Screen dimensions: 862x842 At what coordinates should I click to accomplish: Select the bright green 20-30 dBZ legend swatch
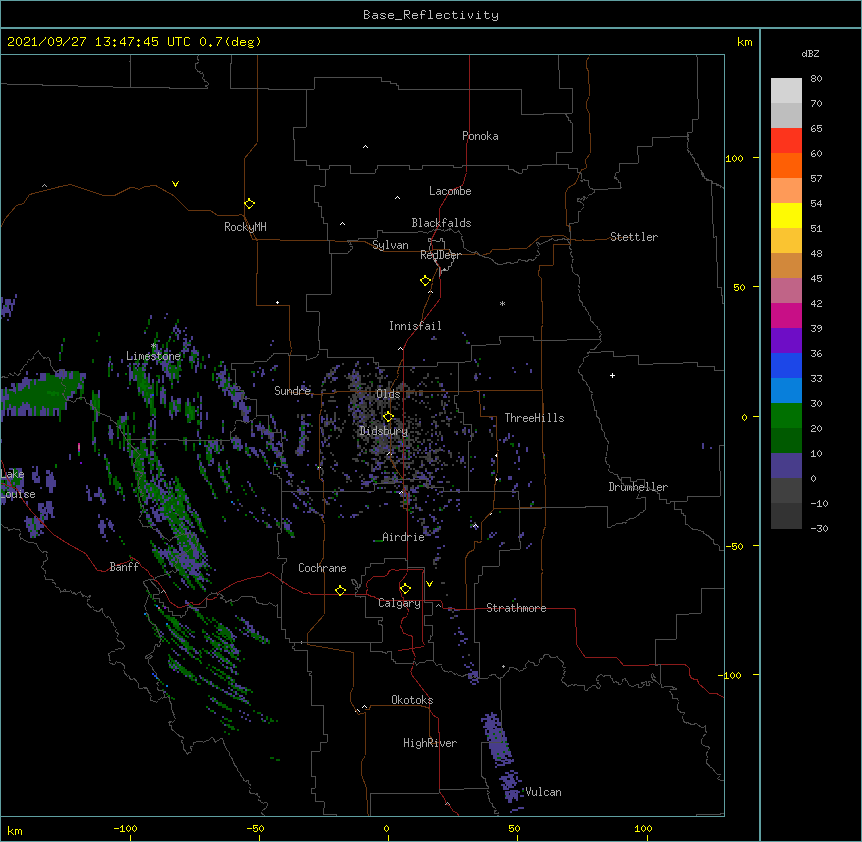tap(786, 416)
